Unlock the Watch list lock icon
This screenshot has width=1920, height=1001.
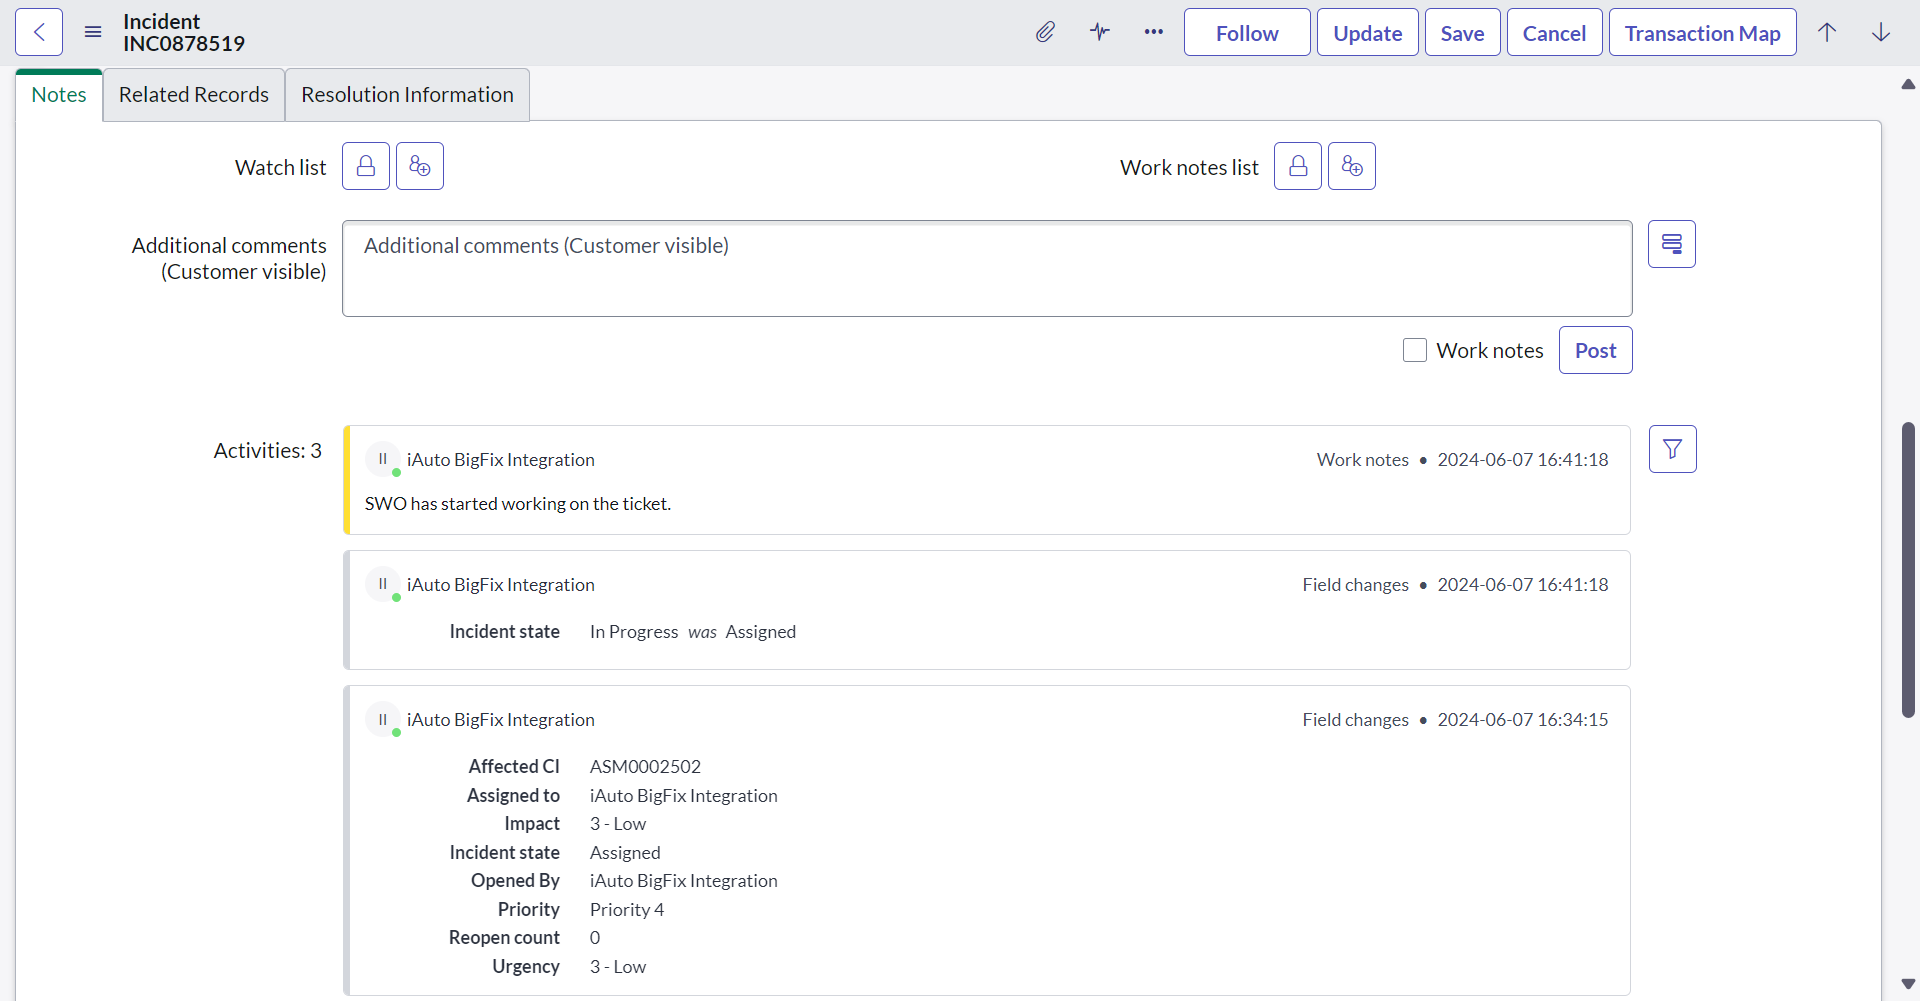[366, 166]
